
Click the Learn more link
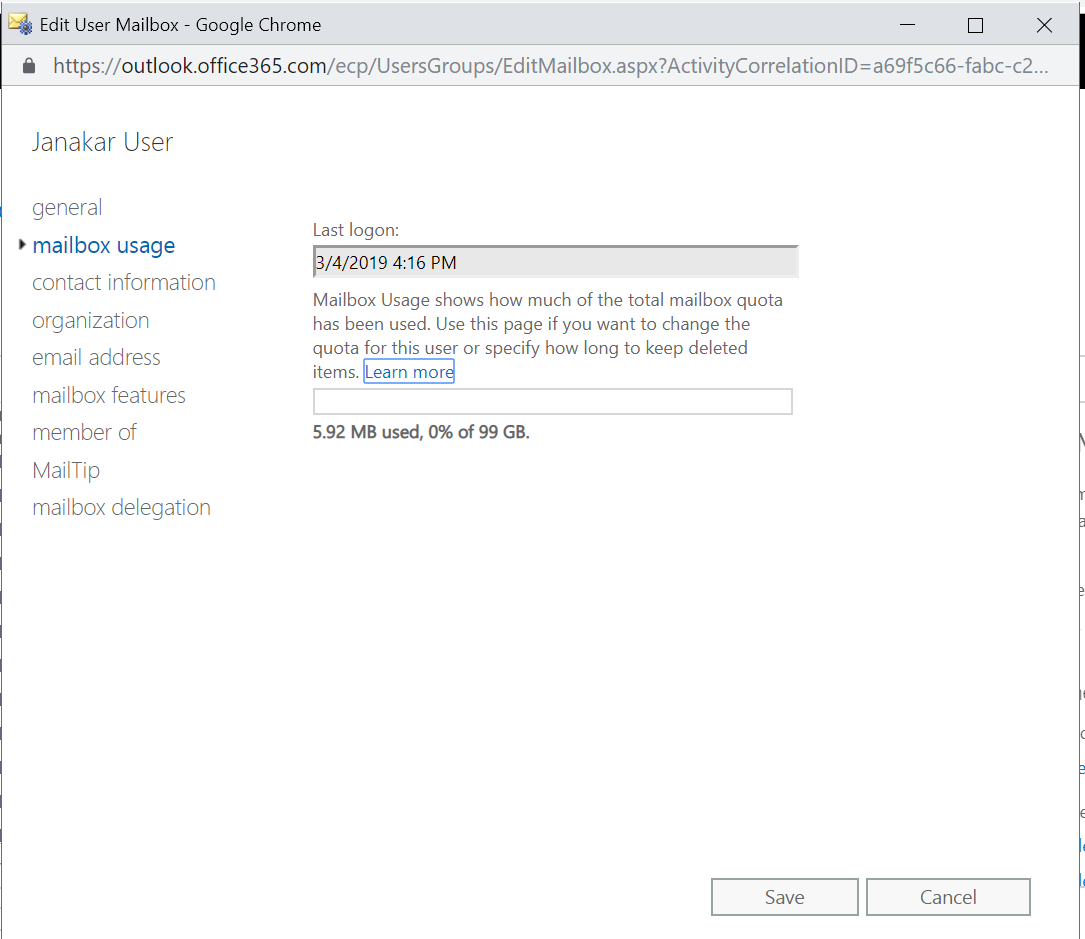[x=409, y=372]
